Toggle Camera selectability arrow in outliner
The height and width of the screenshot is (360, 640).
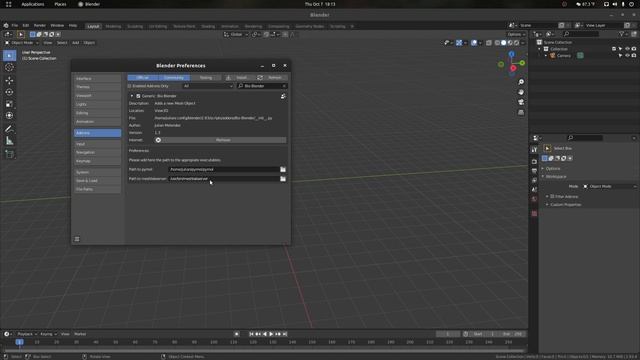[620, 56]
